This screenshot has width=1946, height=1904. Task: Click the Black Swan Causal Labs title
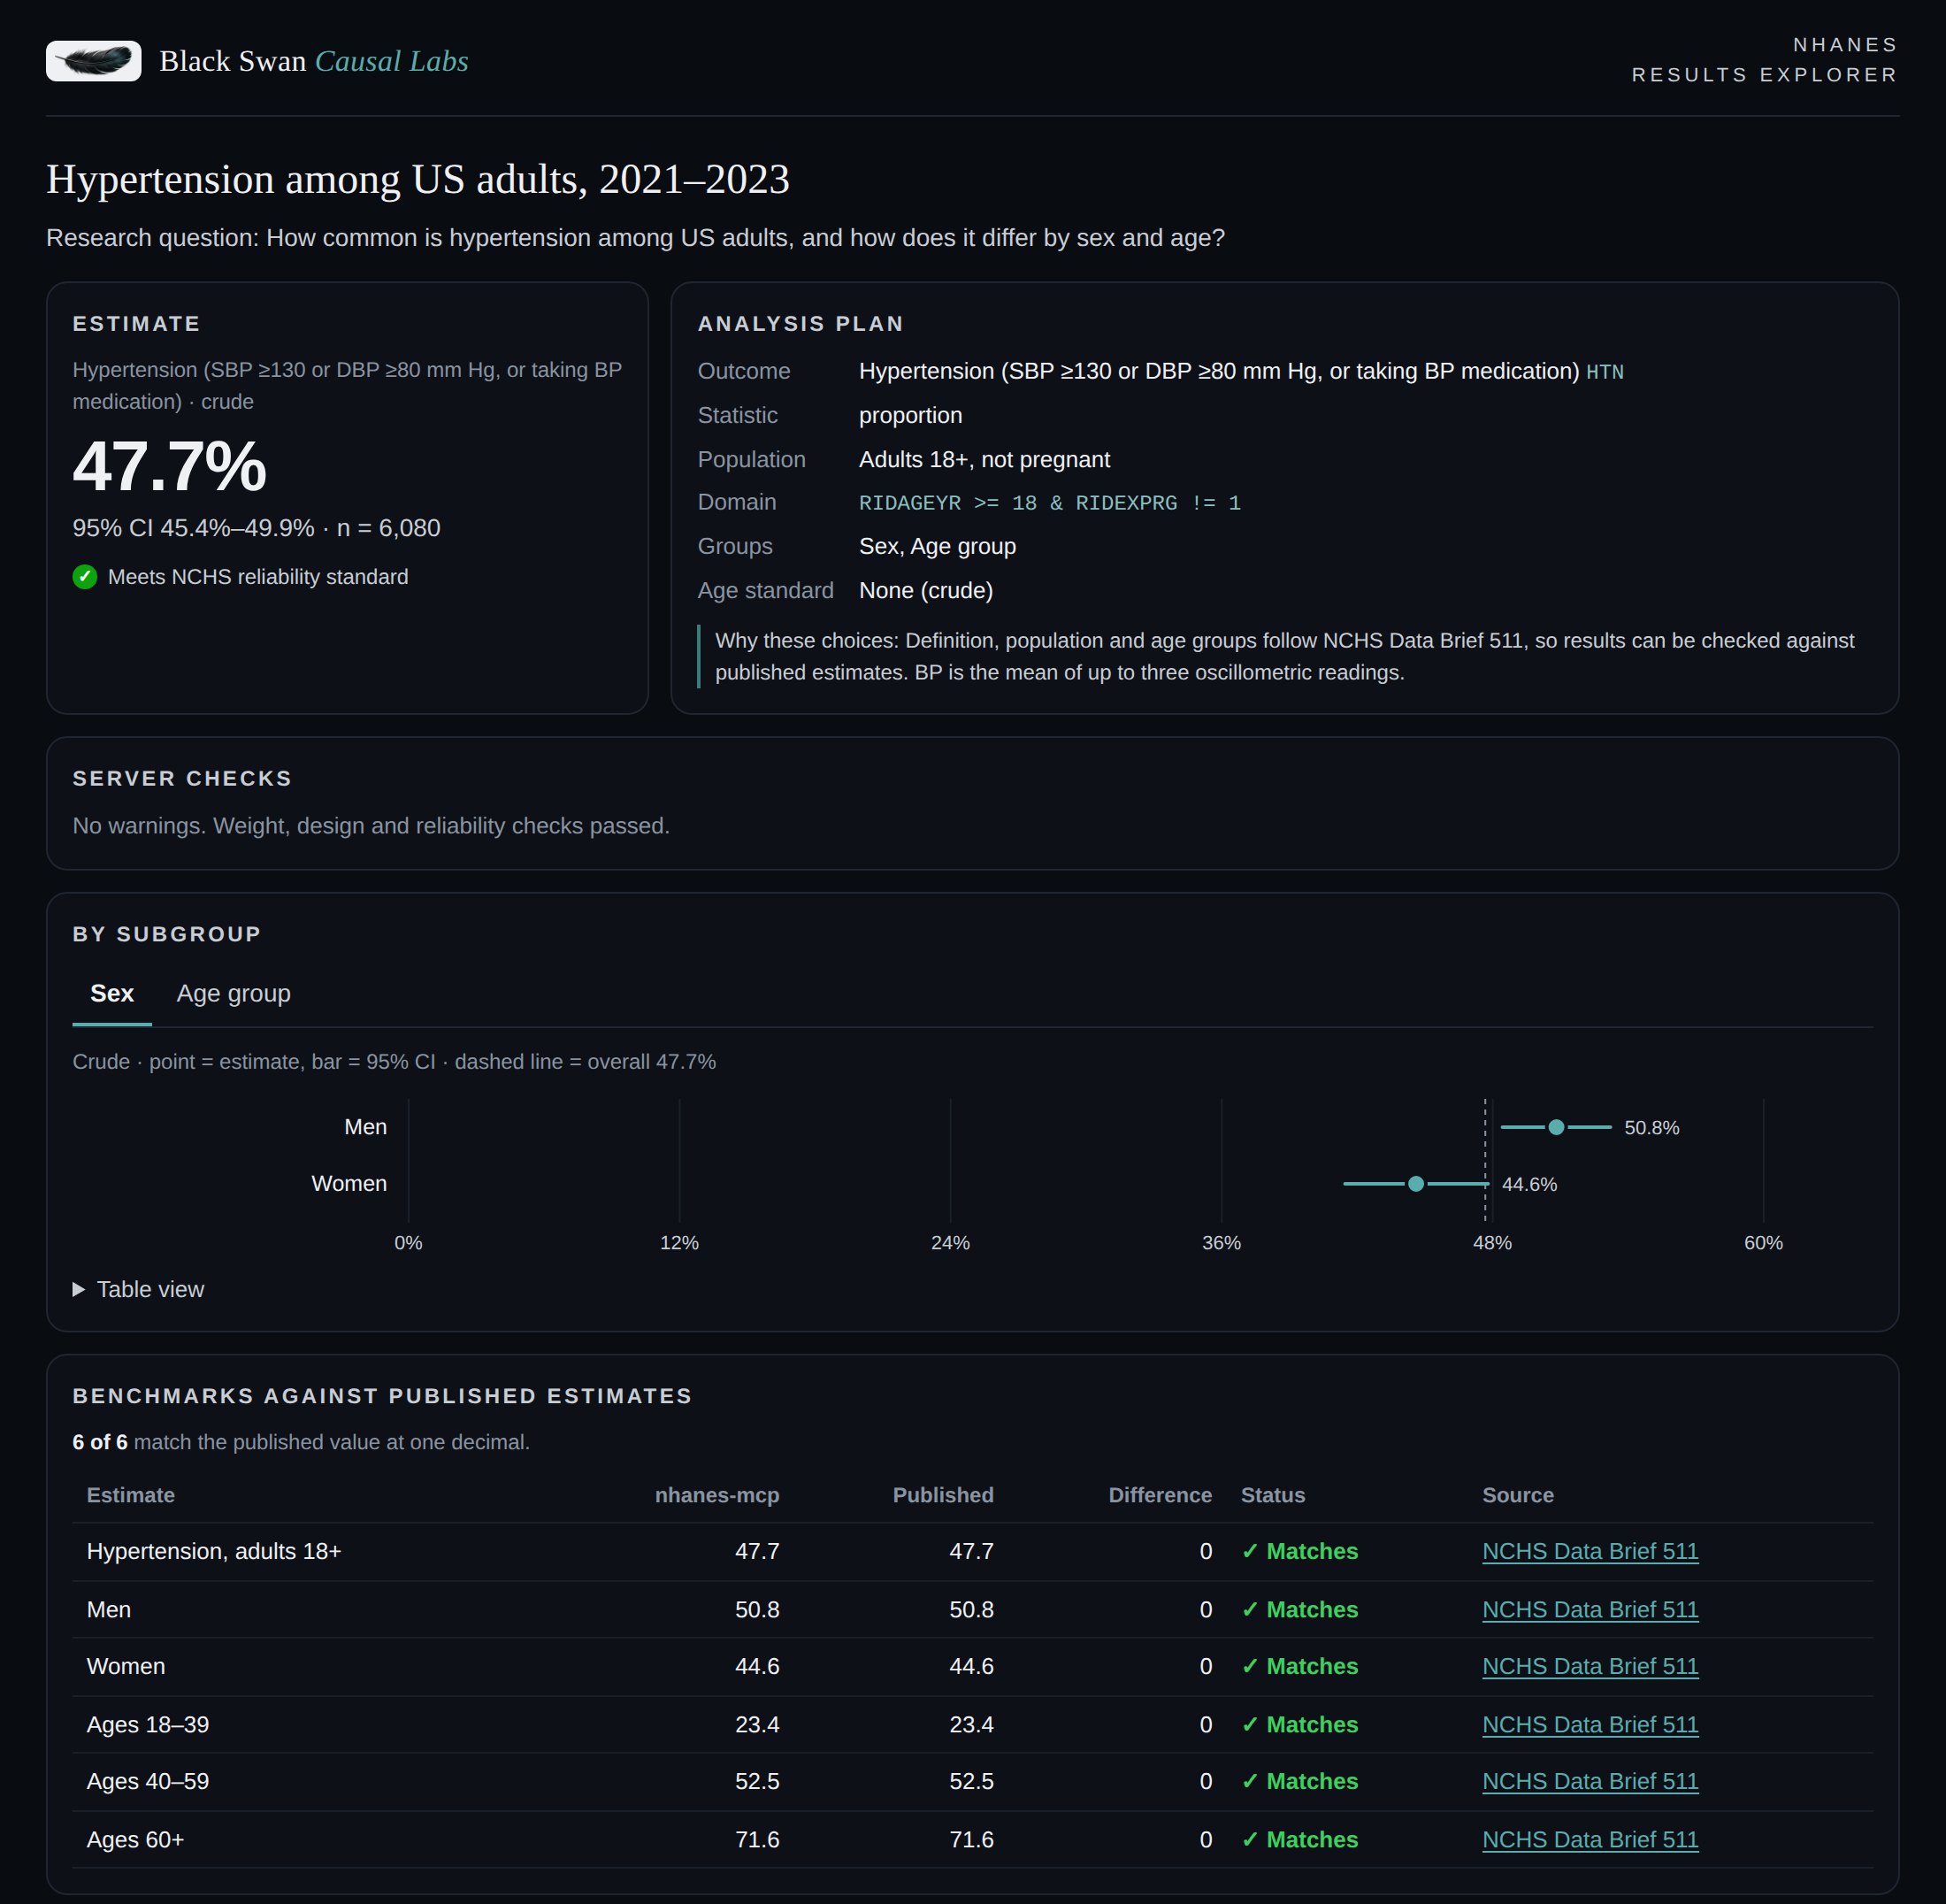[314, 61]
